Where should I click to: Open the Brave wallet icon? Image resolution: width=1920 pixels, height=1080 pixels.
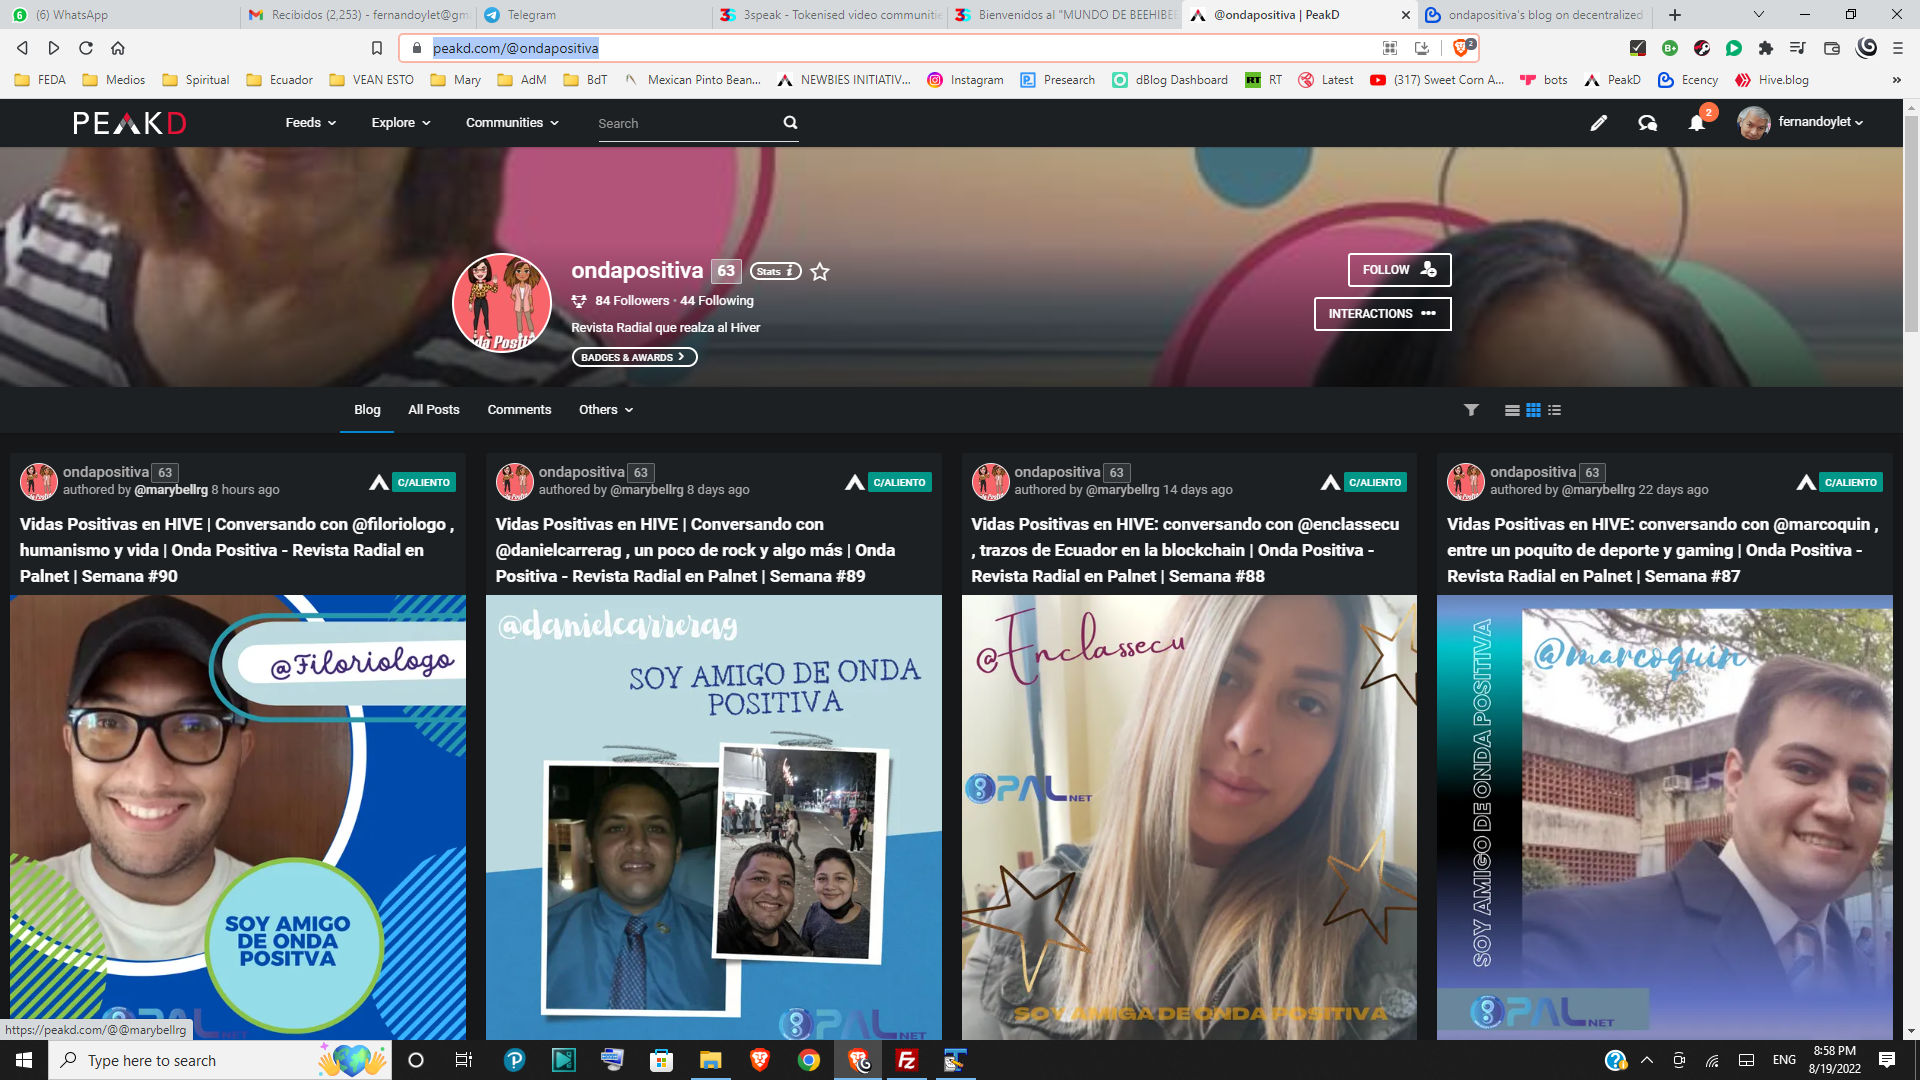pyautogui.click(x=1832, y=48)
